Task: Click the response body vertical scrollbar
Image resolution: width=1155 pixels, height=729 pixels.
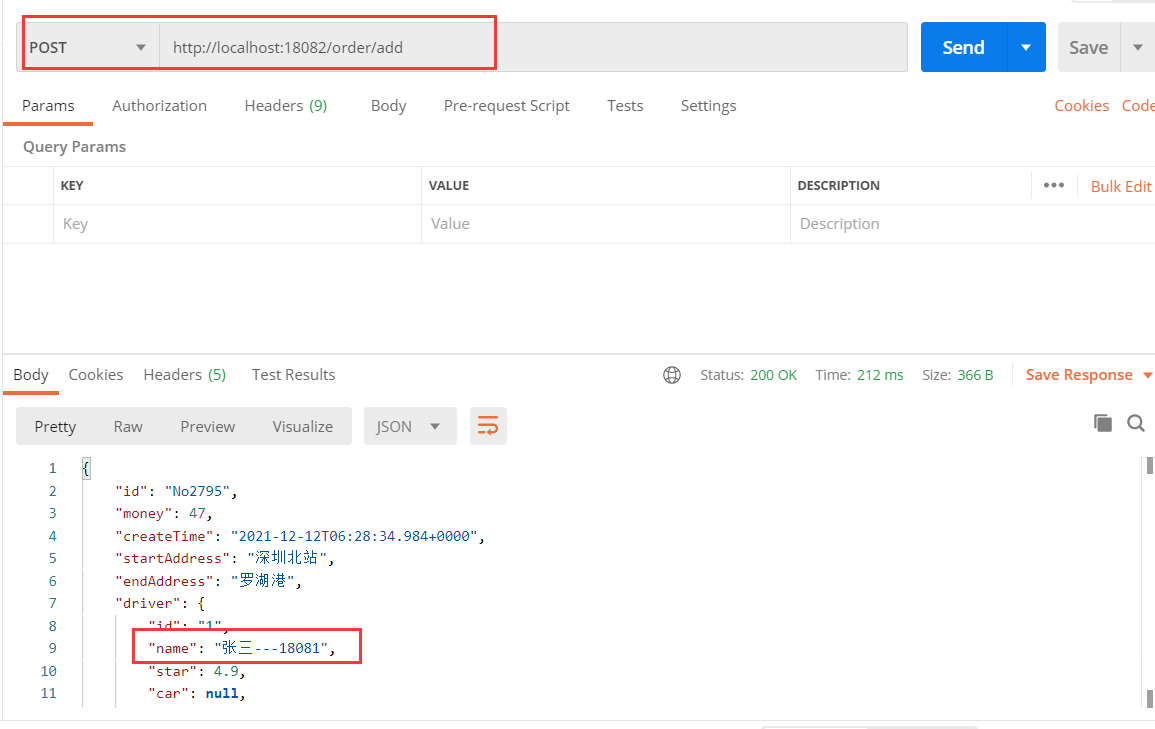Action: point(1149,582)
